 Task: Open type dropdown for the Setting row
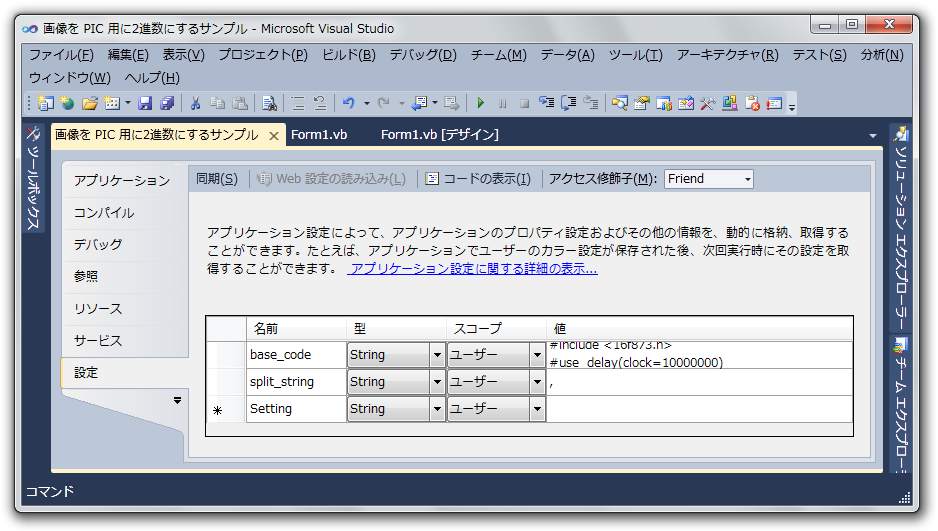coord(437,409)
